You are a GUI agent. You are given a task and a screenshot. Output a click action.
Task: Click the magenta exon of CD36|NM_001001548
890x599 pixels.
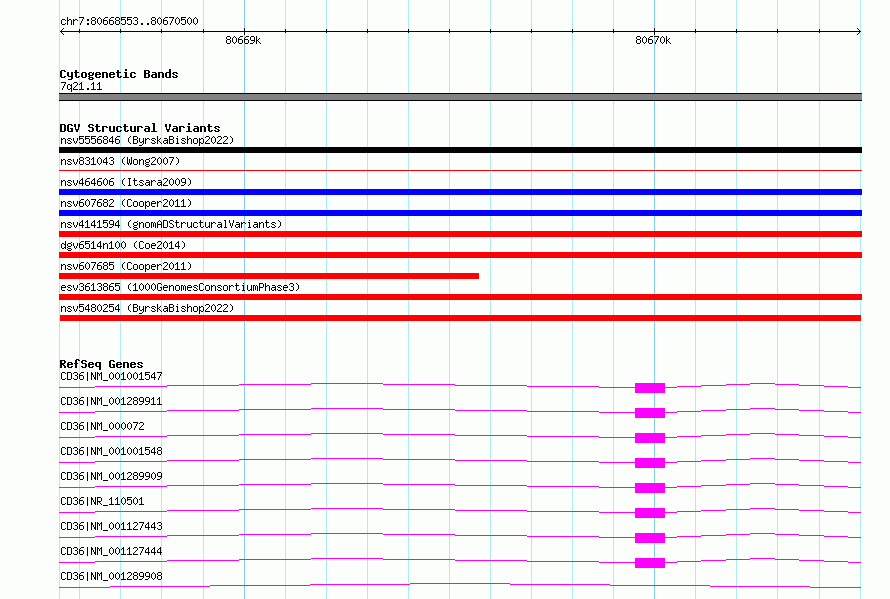coord(650,463)
